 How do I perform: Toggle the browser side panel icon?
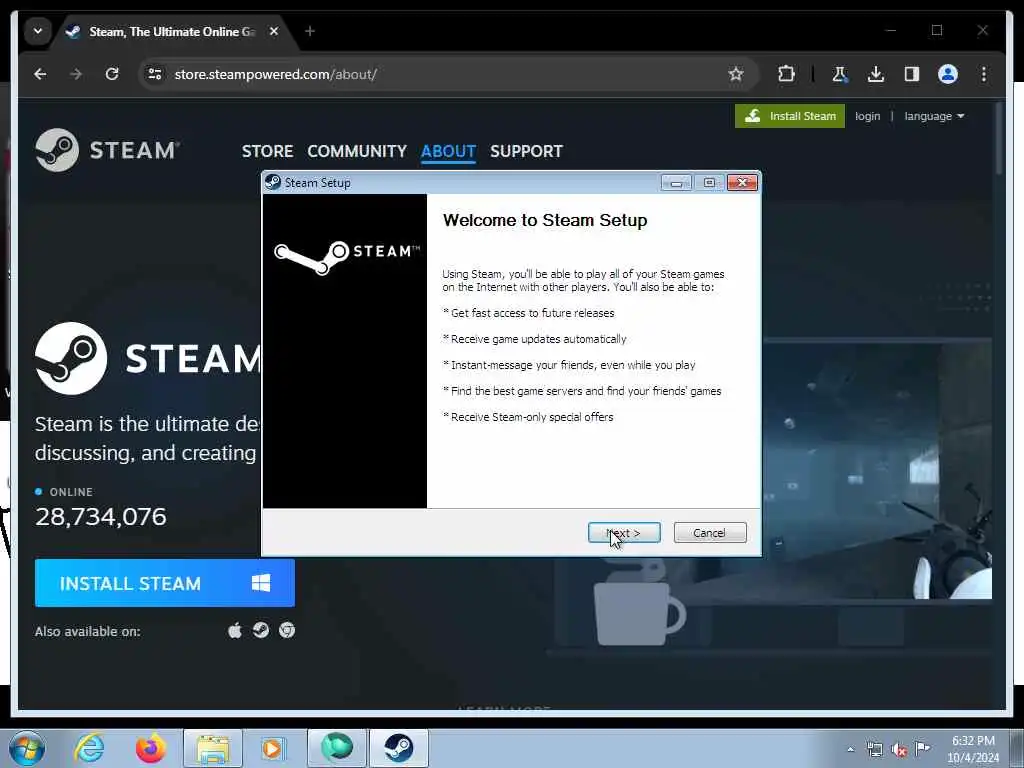click(912, 74)
